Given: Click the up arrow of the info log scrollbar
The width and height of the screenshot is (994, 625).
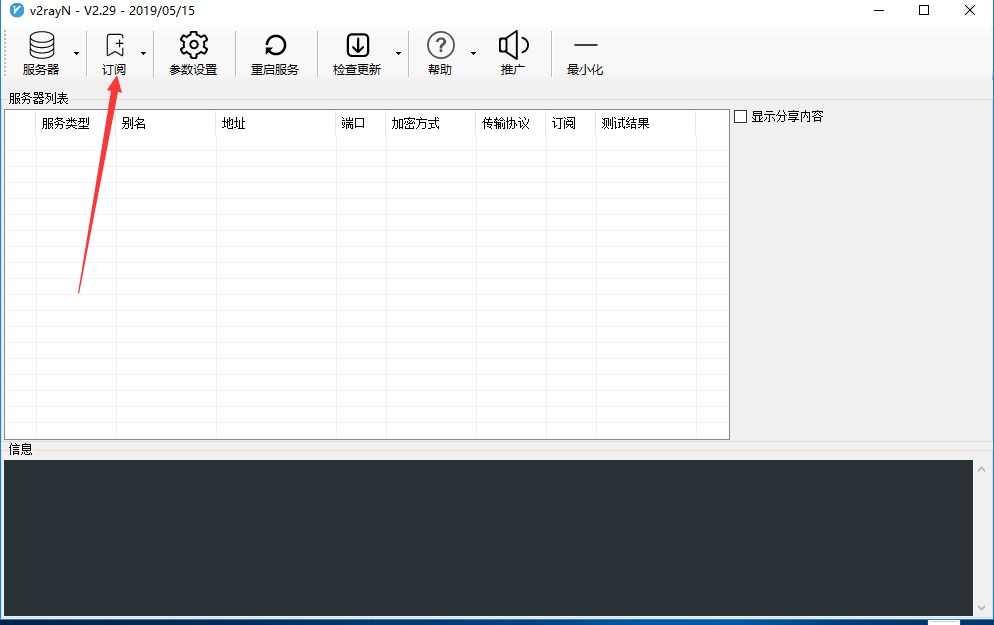Looking at the screenshot, I should pyautogui.click(x=981, y=469).
